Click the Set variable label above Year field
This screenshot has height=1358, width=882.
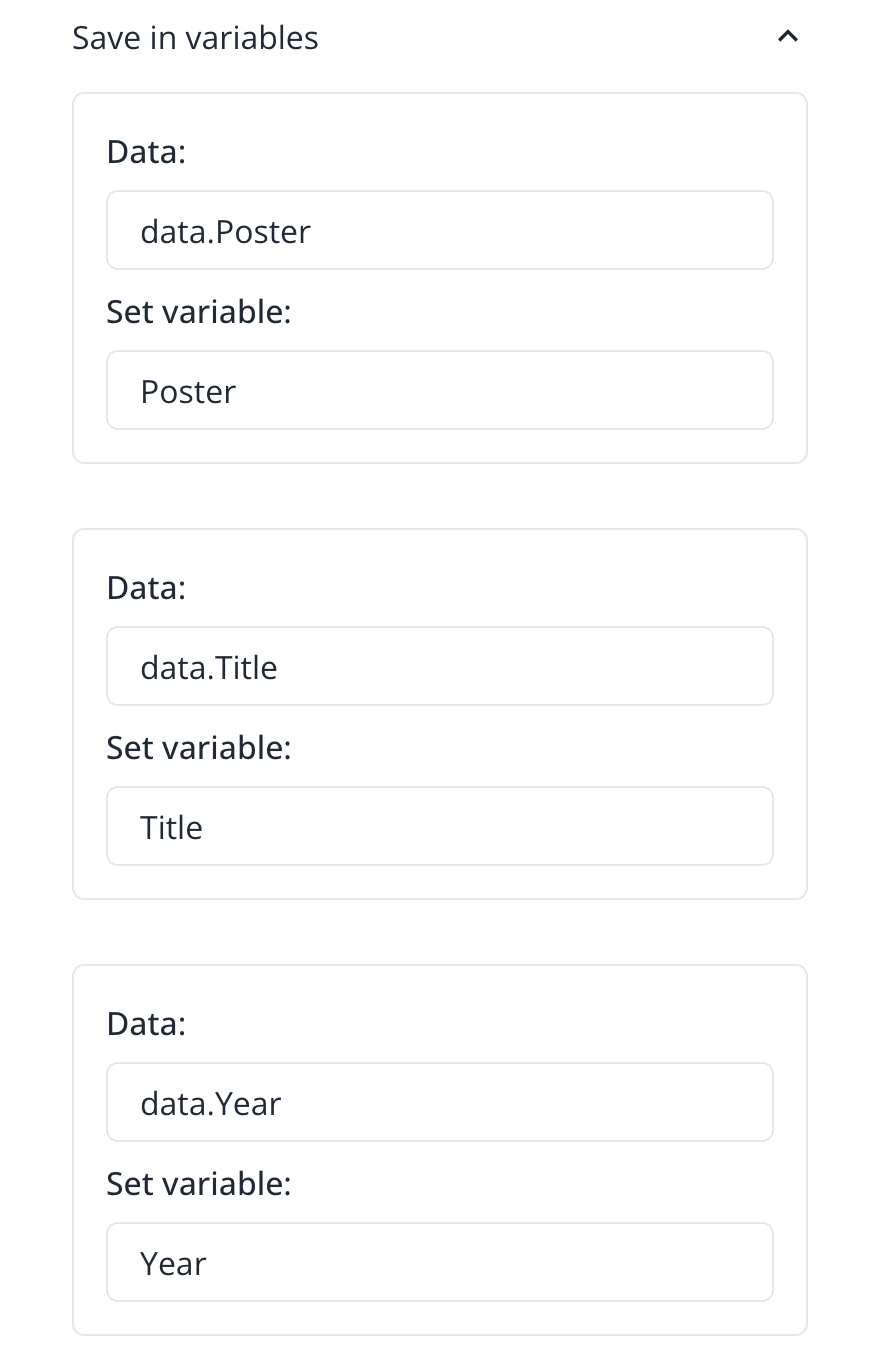tap(198, 1184)
